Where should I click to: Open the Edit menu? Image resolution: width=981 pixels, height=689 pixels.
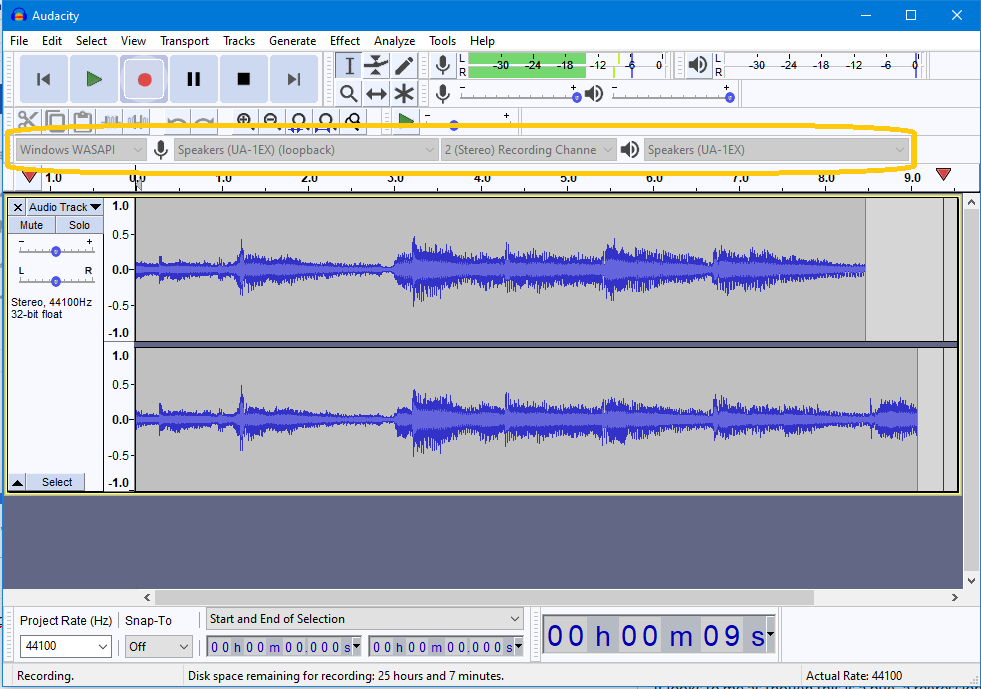[52, 41]
